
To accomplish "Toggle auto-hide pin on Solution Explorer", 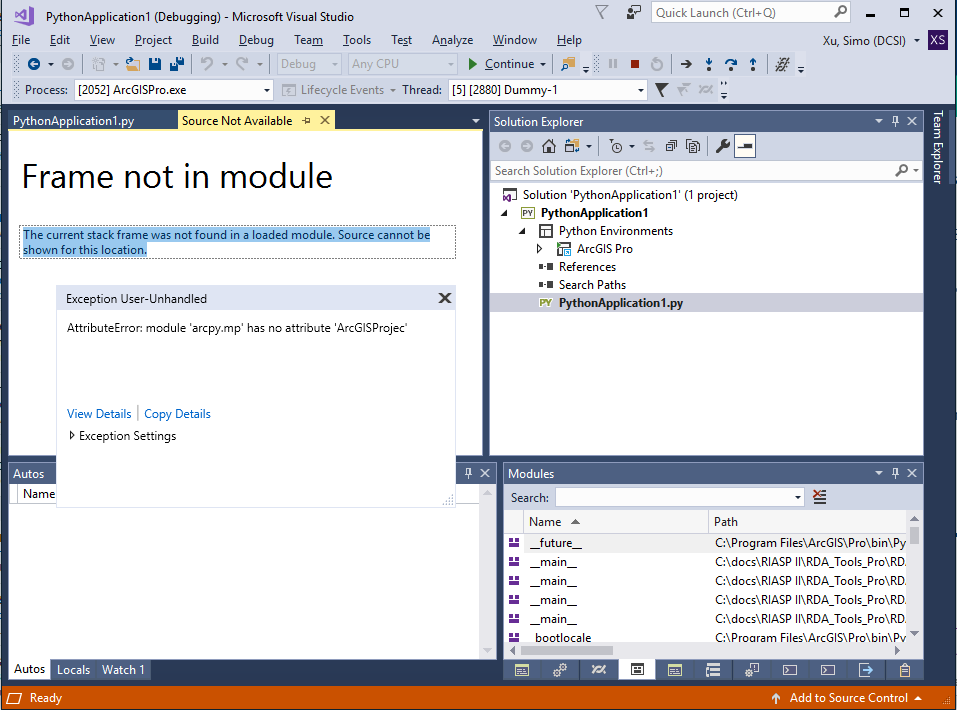I will (x=895, y=121).
